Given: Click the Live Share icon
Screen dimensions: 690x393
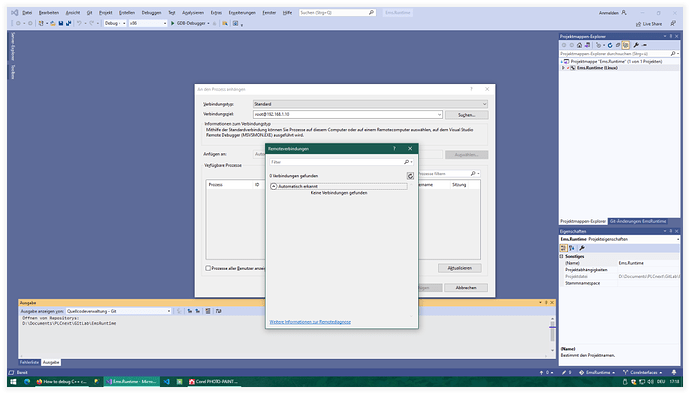Looking at the screenshot, I should point(639,24).
